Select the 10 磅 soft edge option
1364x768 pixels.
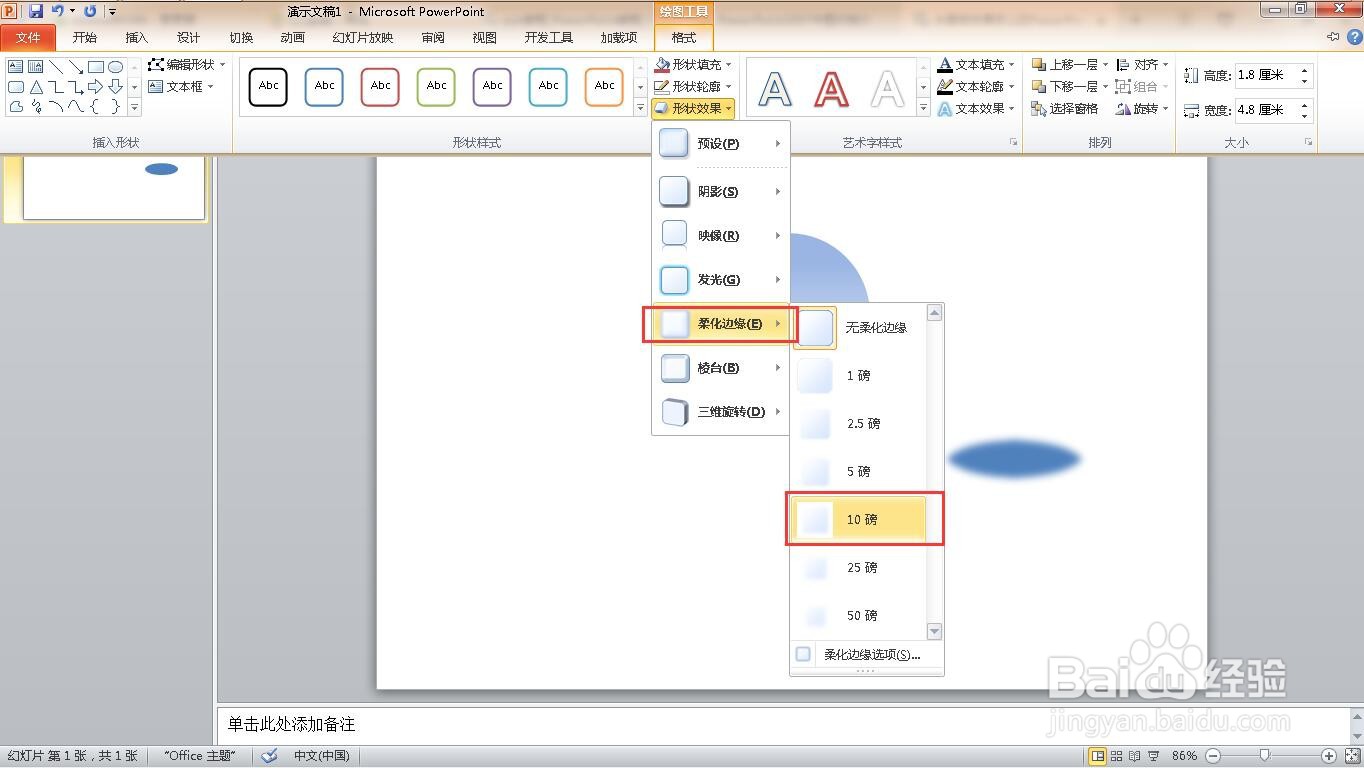[860, 520]
